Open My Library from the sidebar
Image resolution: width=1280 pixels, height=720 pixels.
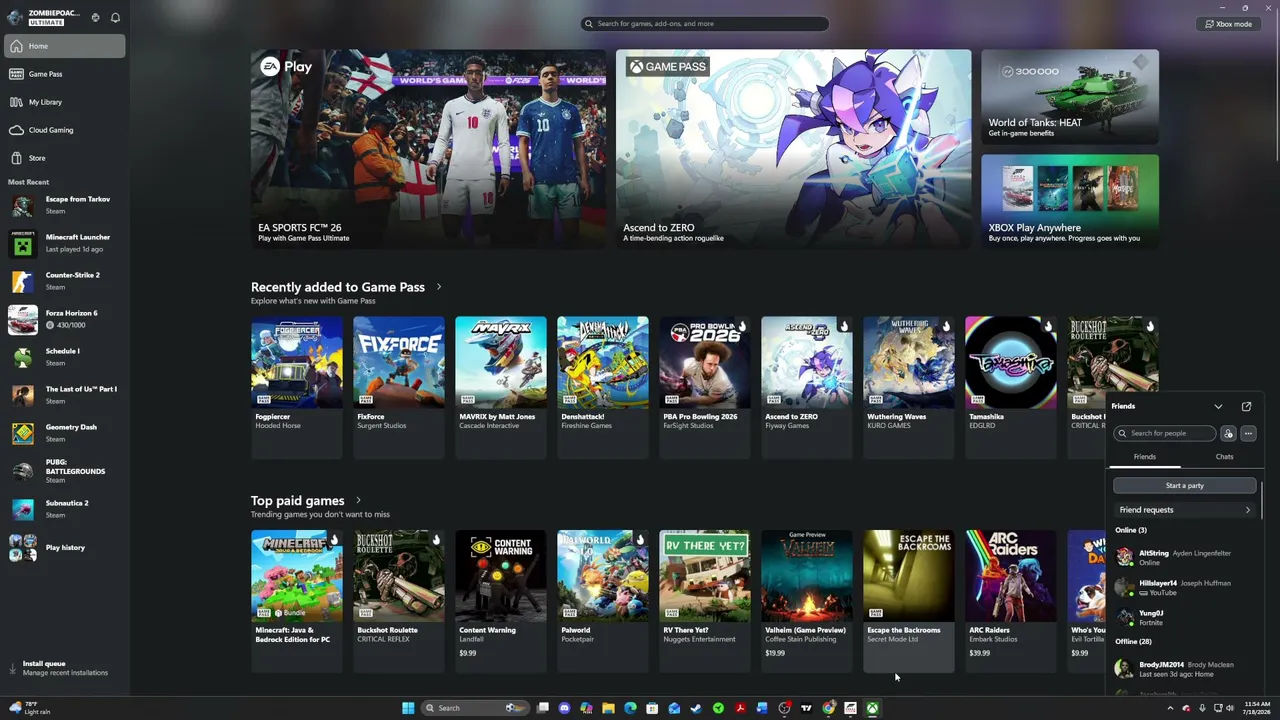65,102
